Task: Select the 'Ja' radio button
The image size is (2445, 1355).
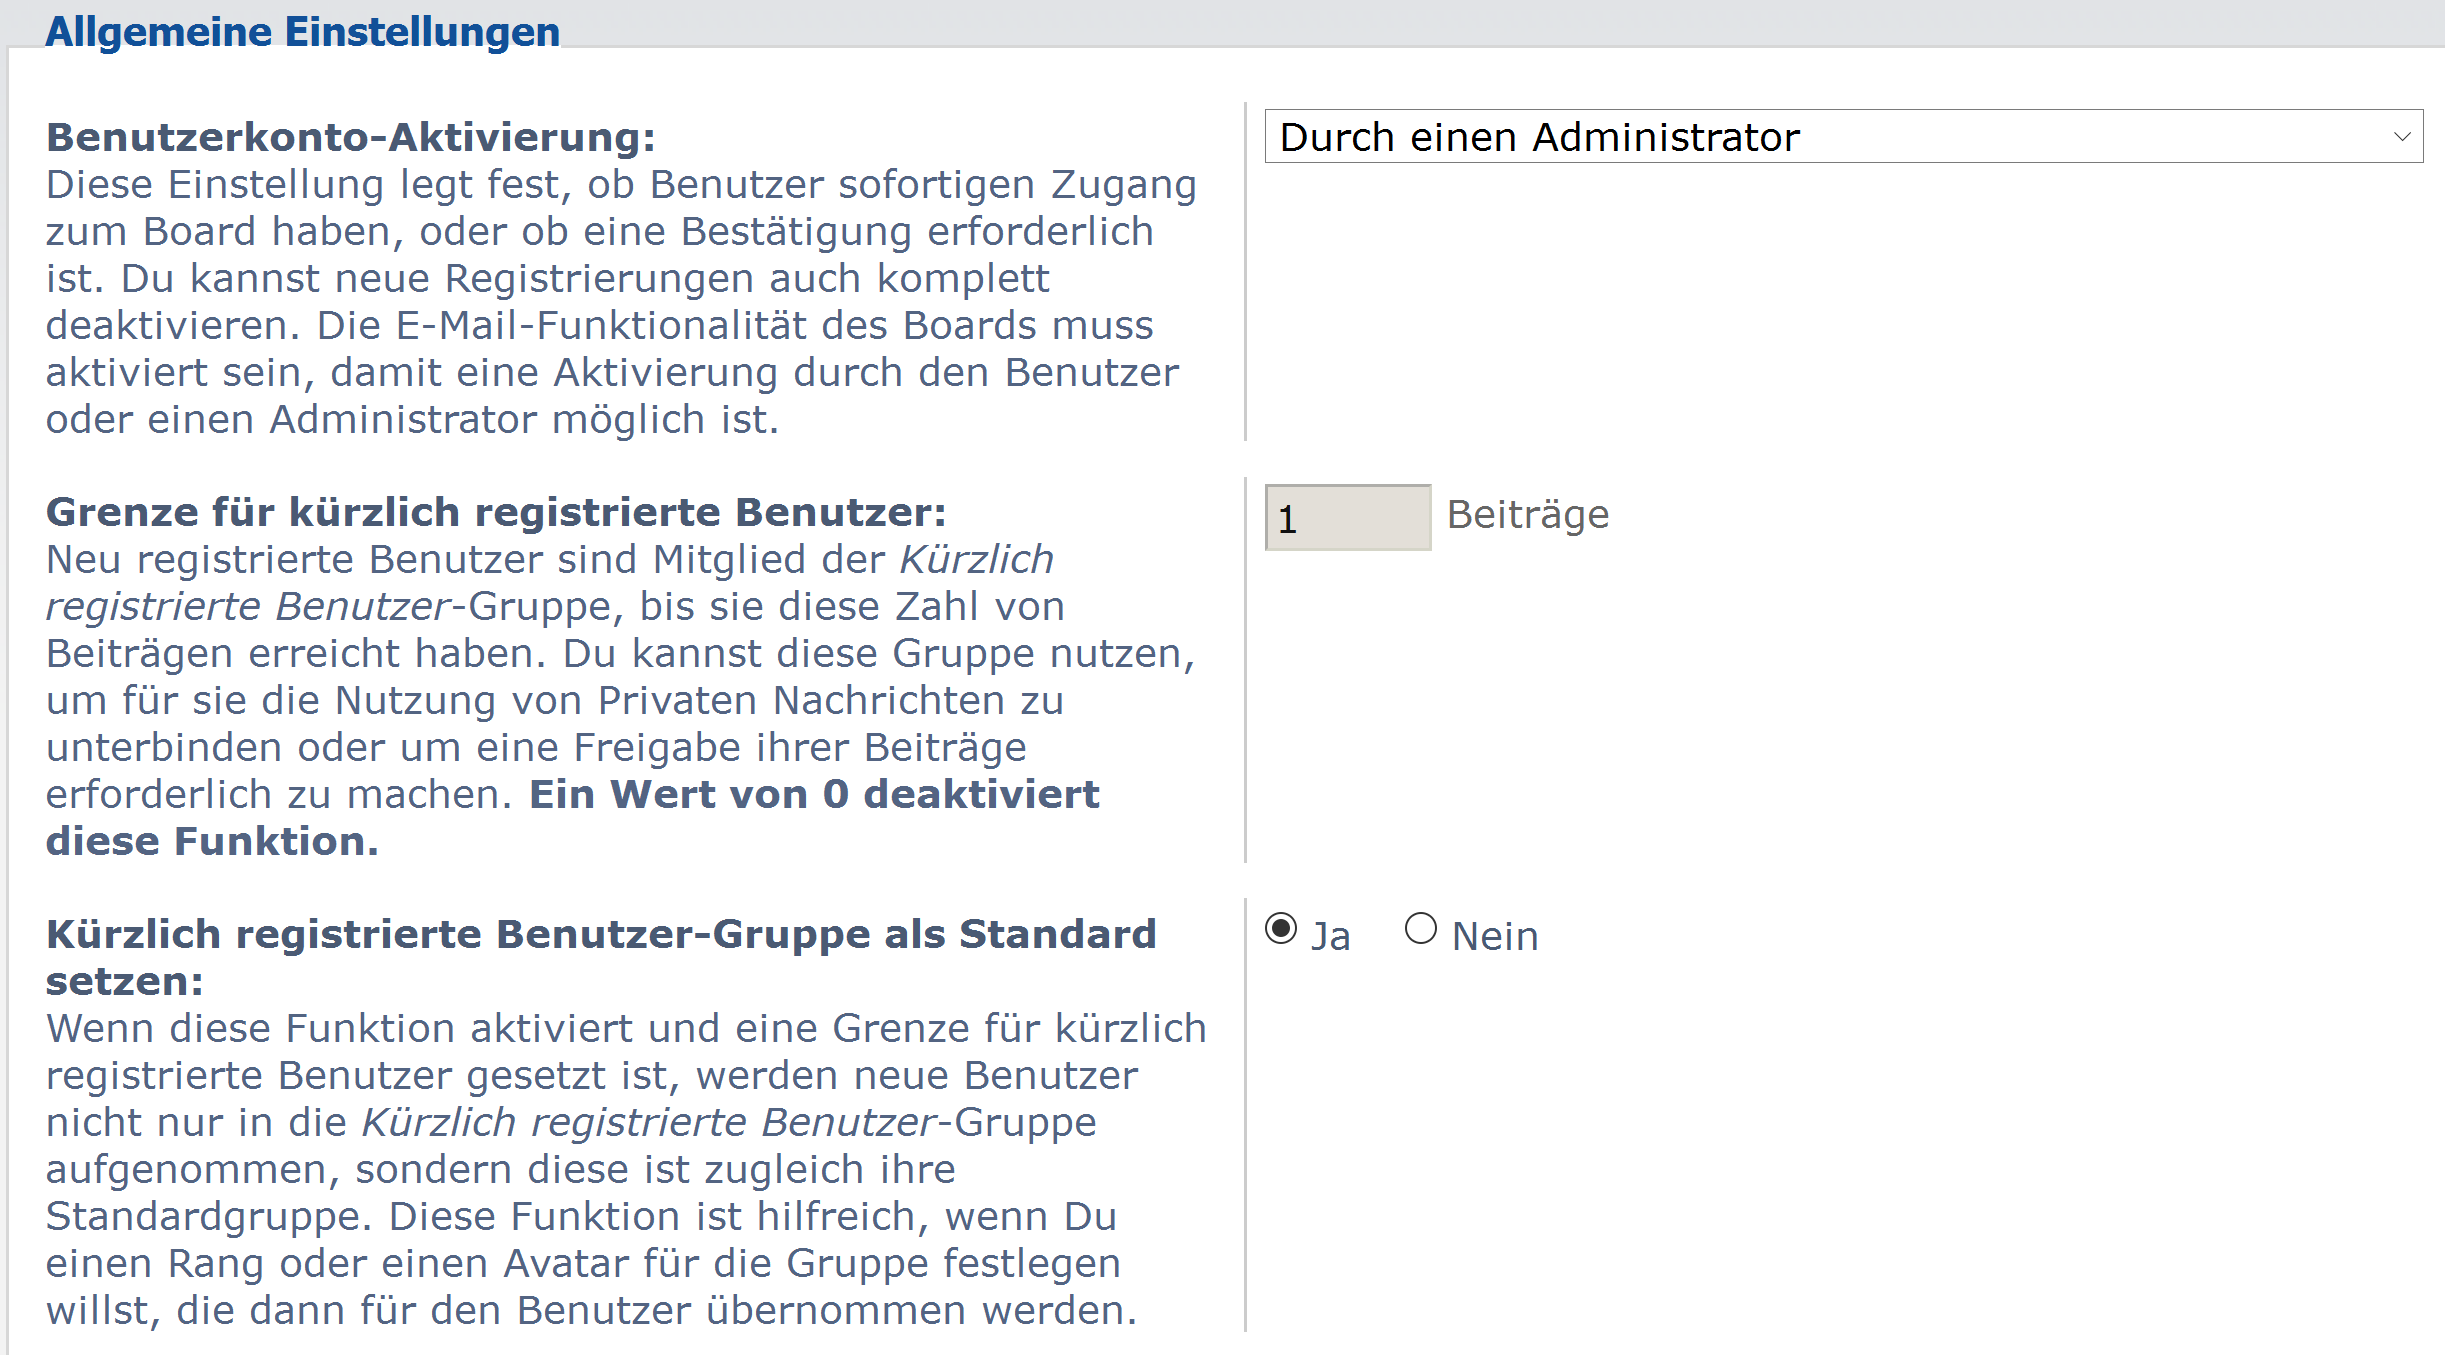Action: click(1281, 929)
